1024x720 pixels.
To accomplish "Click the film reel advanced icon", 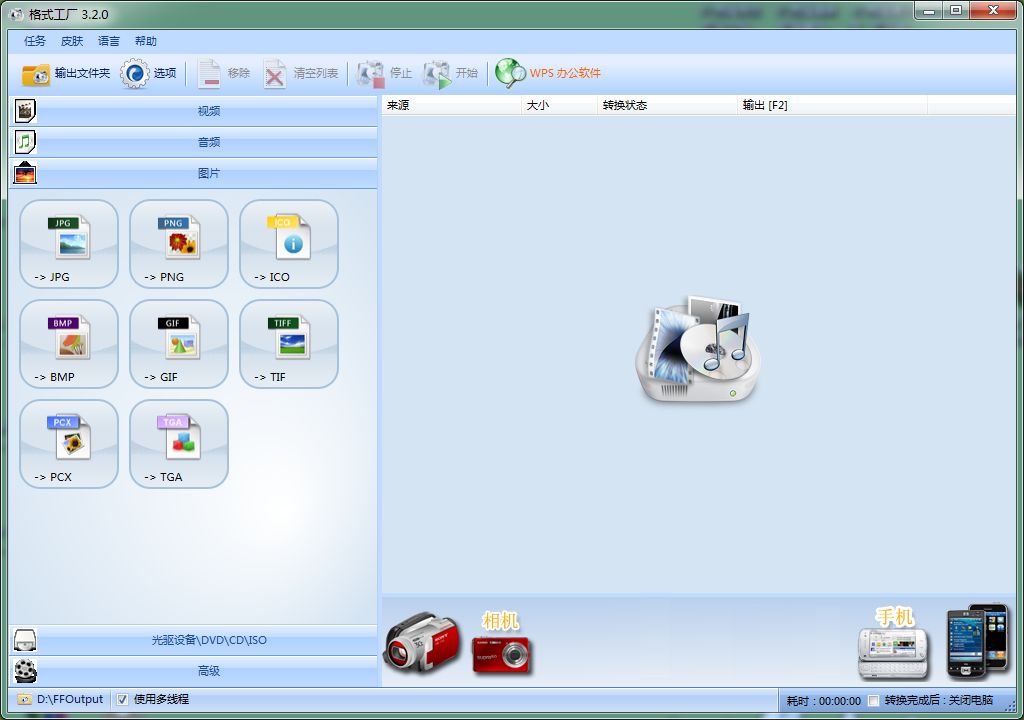I will (x=25, y=671).
